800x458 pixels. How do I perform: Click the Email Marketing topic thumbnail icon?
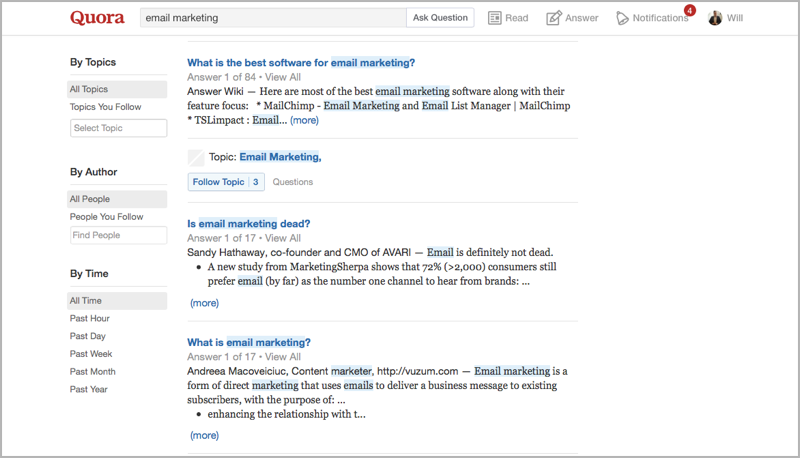(196, 158)
